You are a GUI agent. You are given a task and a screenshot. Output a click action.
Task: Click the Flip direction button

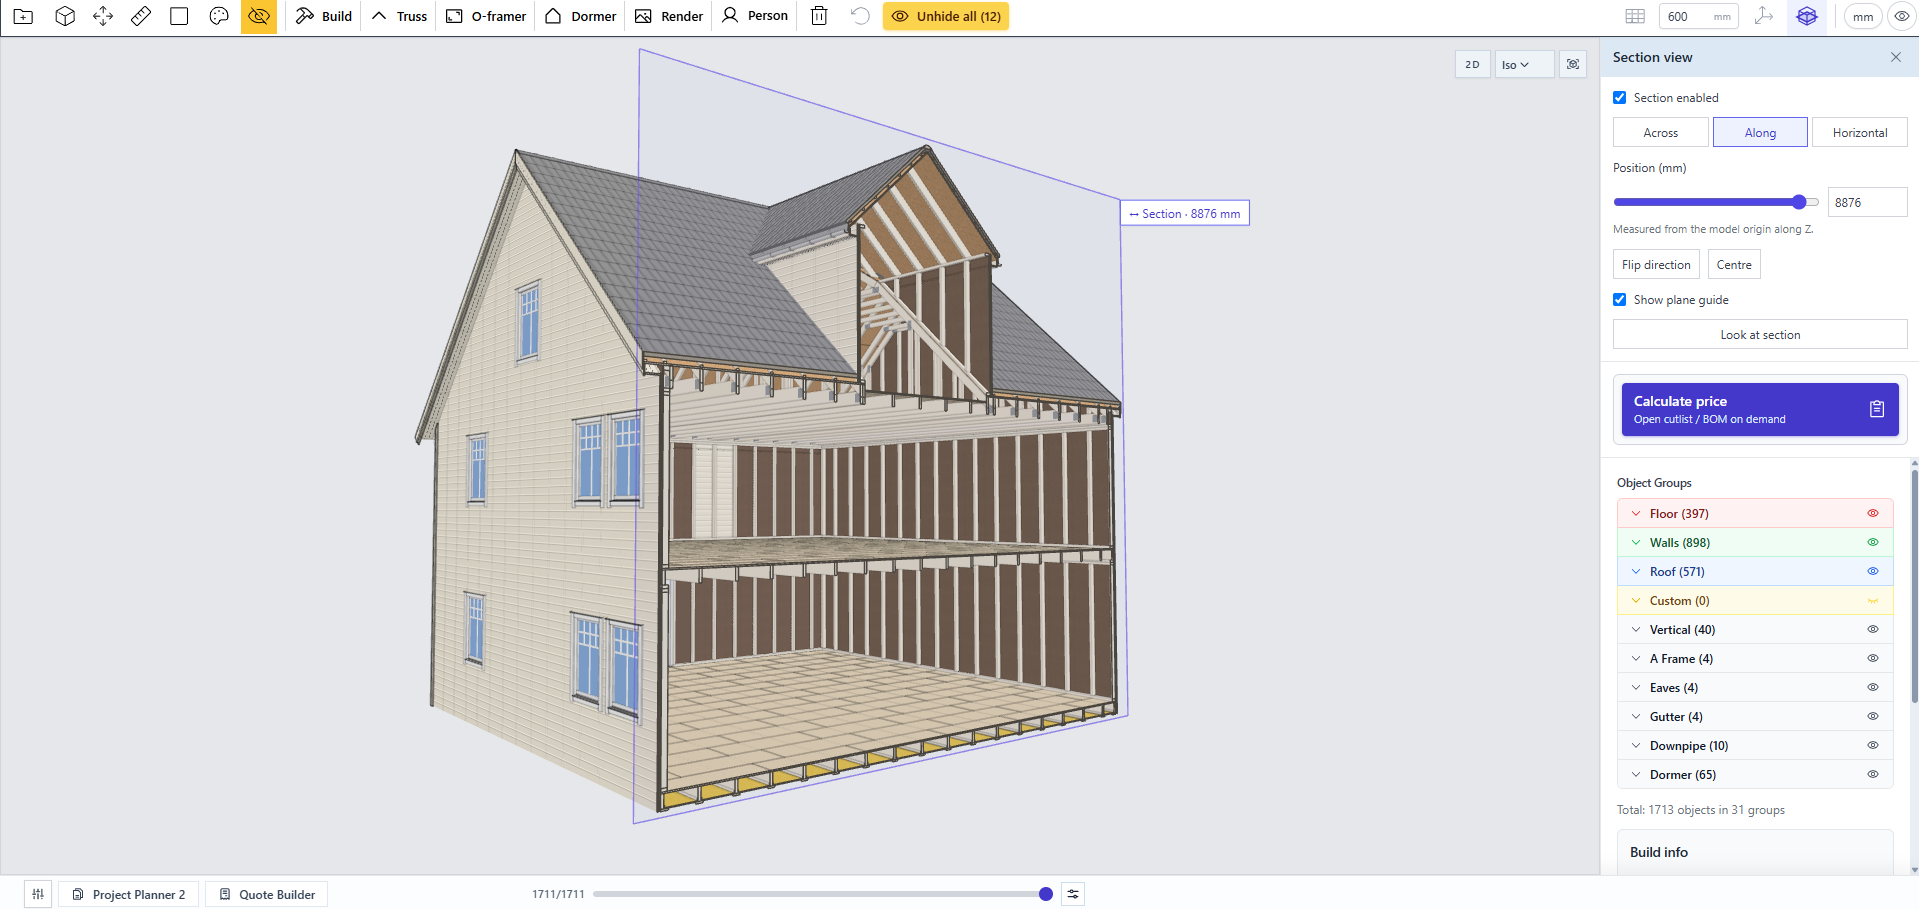[1656, 264]
